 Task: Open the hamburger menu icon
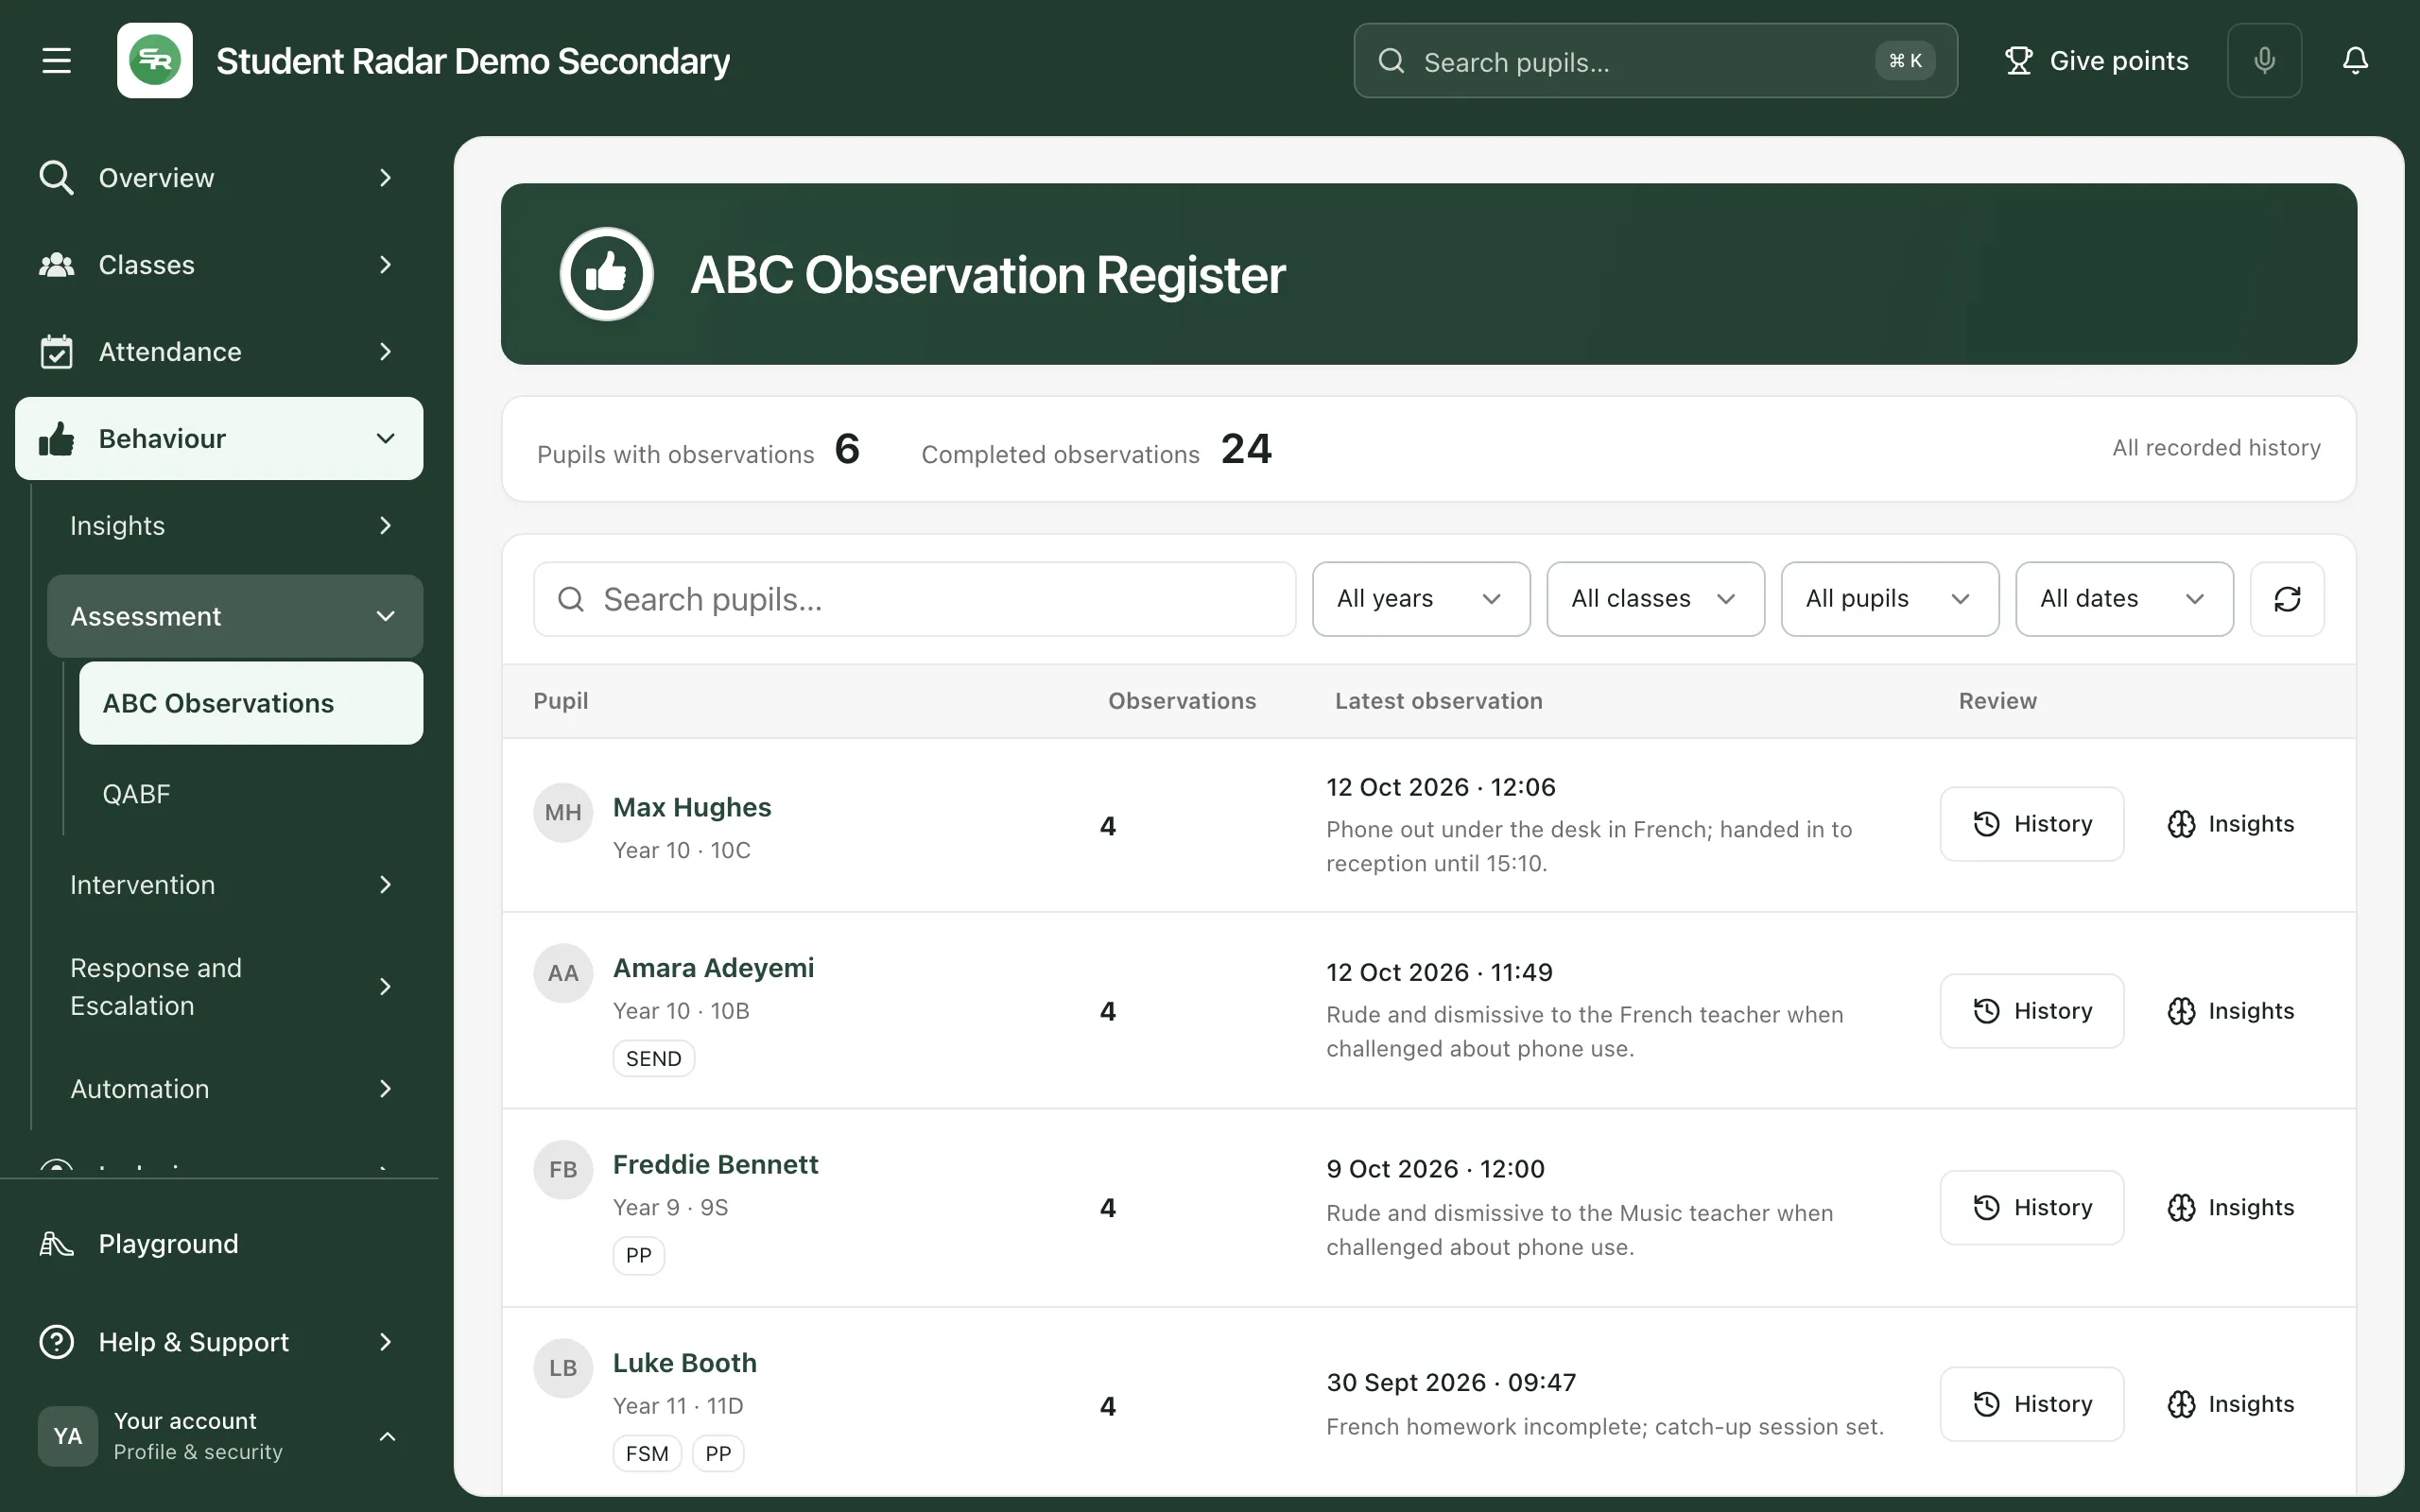click(57, 61)
